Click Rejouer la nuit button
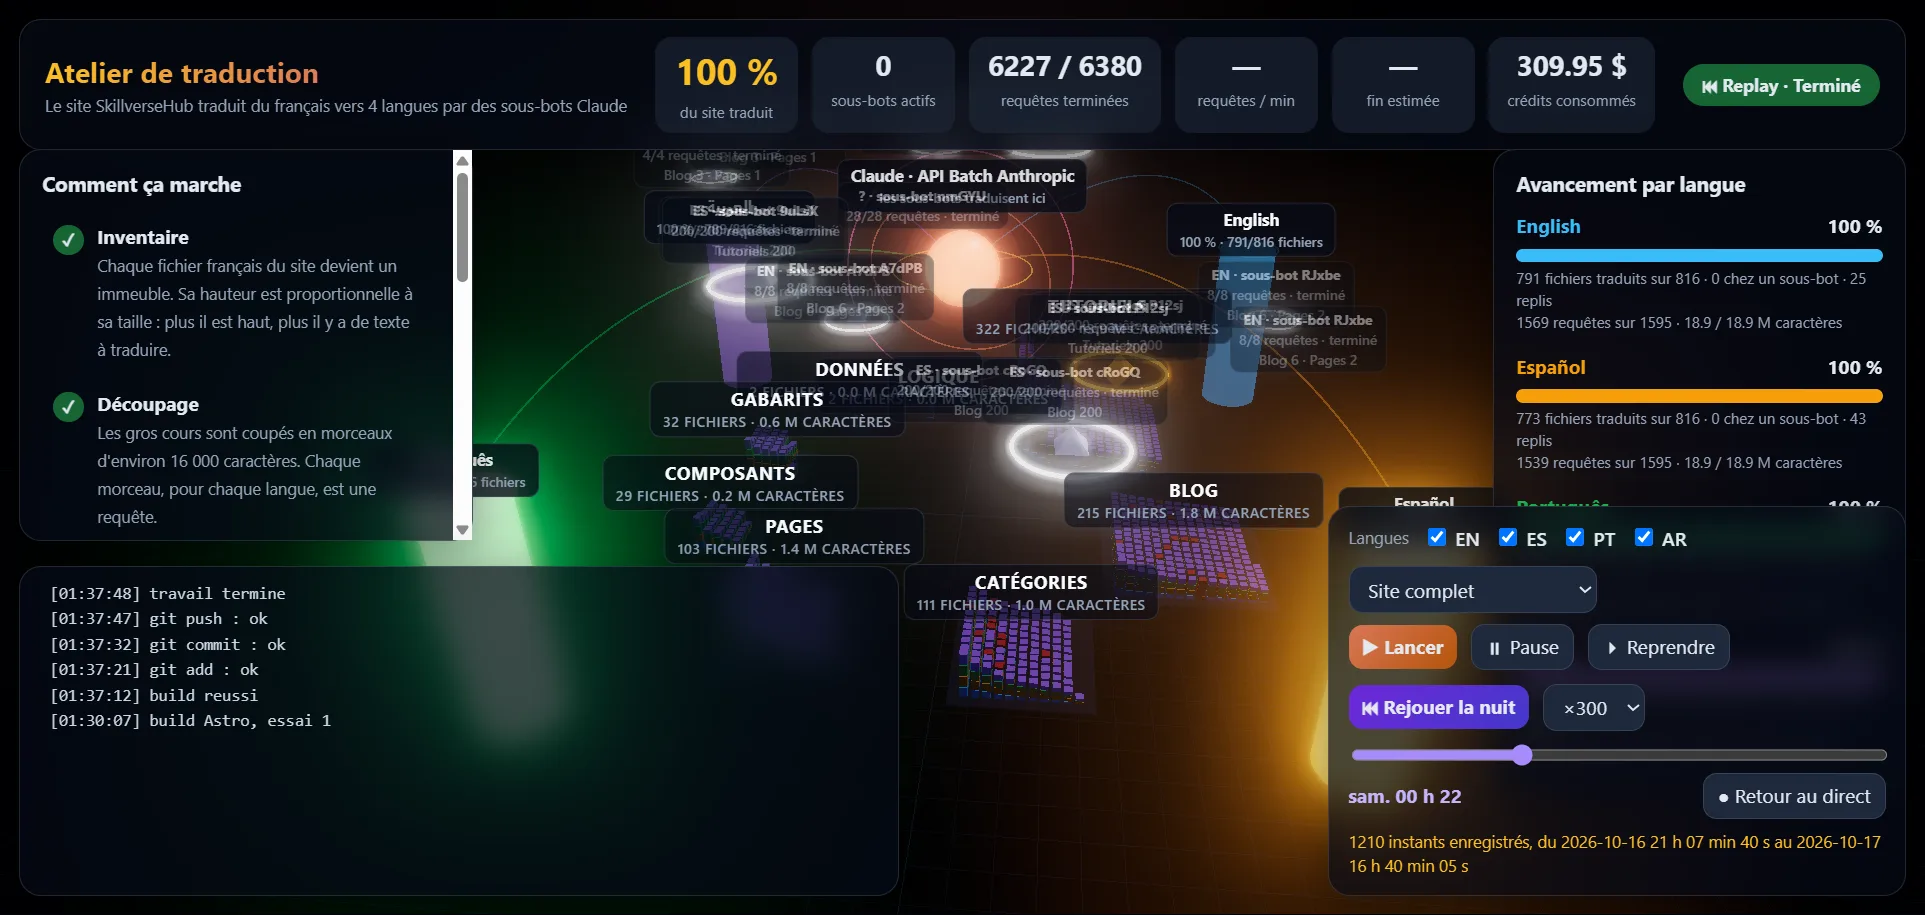This screenshot has width=1925, height=915. click(1438, 708)
